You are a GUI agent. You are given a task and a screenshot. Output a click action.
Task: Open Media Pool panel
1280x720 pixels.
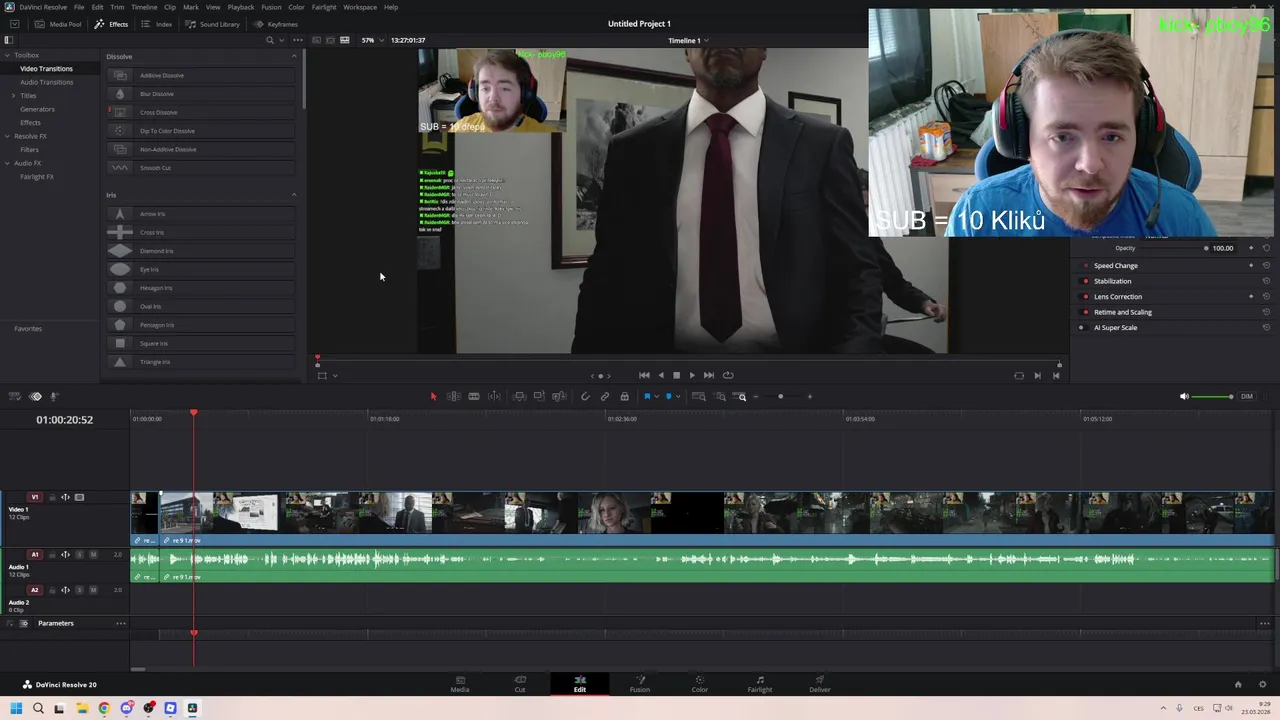pos(58,24)
